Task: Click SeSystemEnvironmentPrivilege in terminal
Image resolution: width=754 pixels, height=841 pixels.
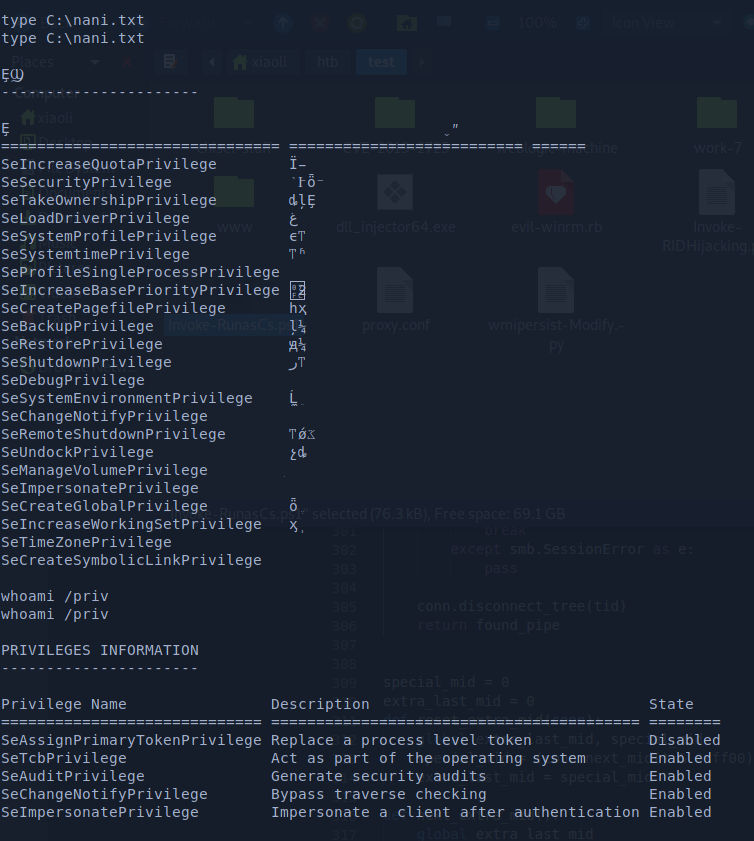Action: coord(127,399)
